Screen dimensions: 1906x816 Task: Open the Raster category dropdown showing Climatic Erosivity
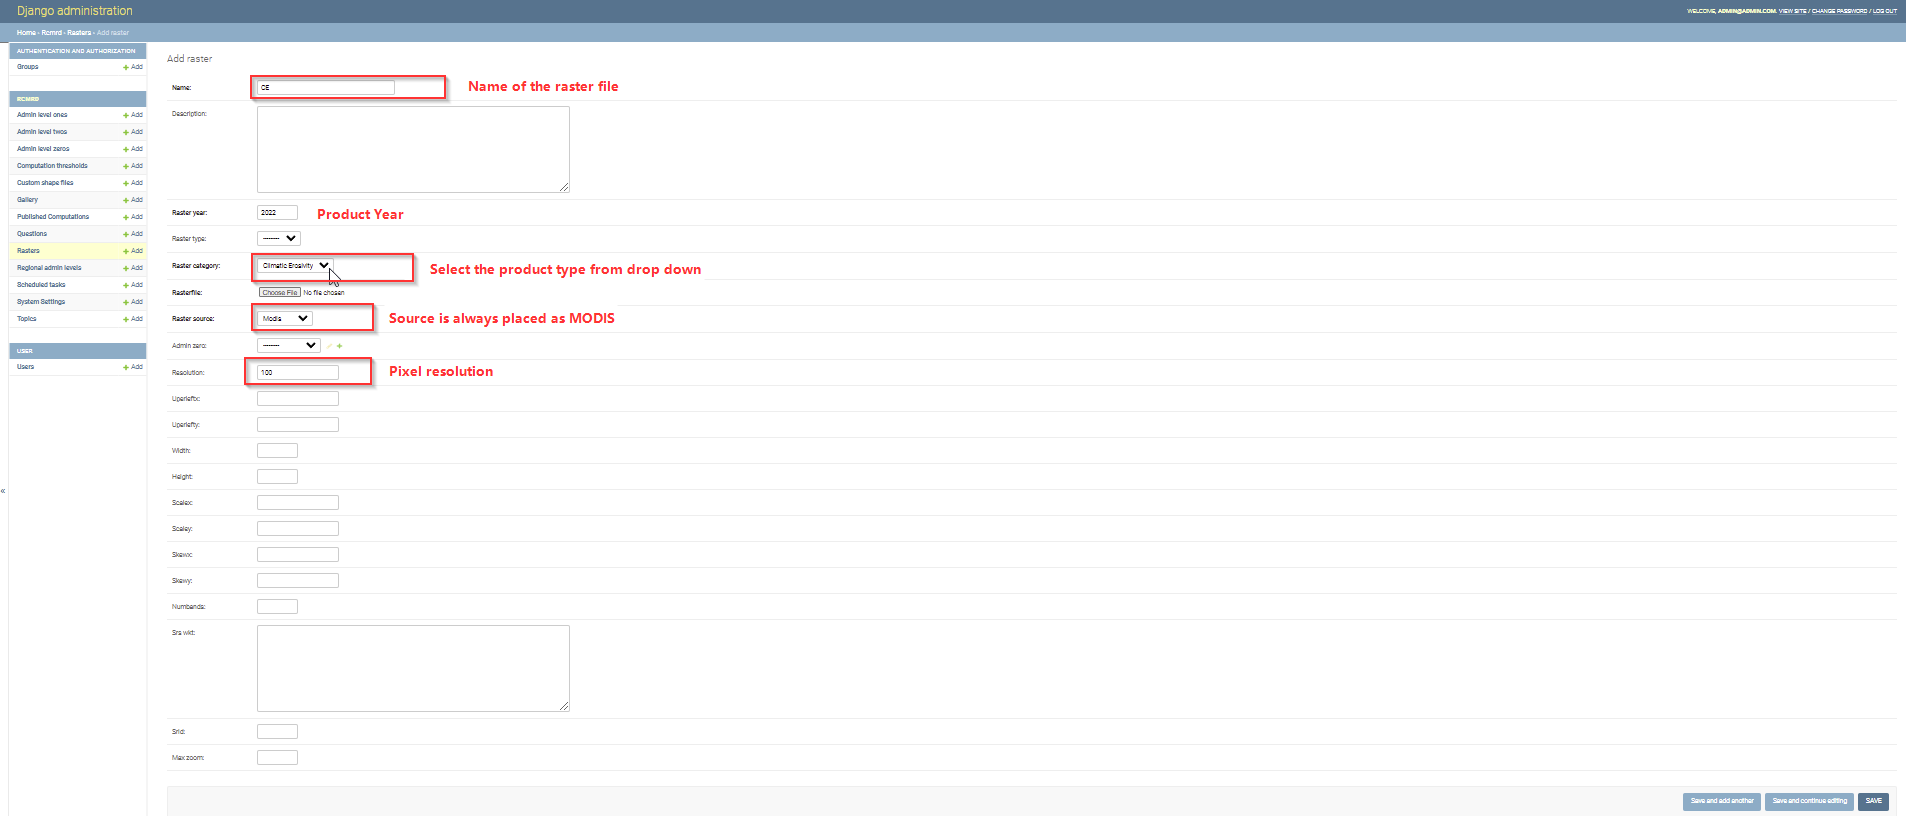[295, 266]
